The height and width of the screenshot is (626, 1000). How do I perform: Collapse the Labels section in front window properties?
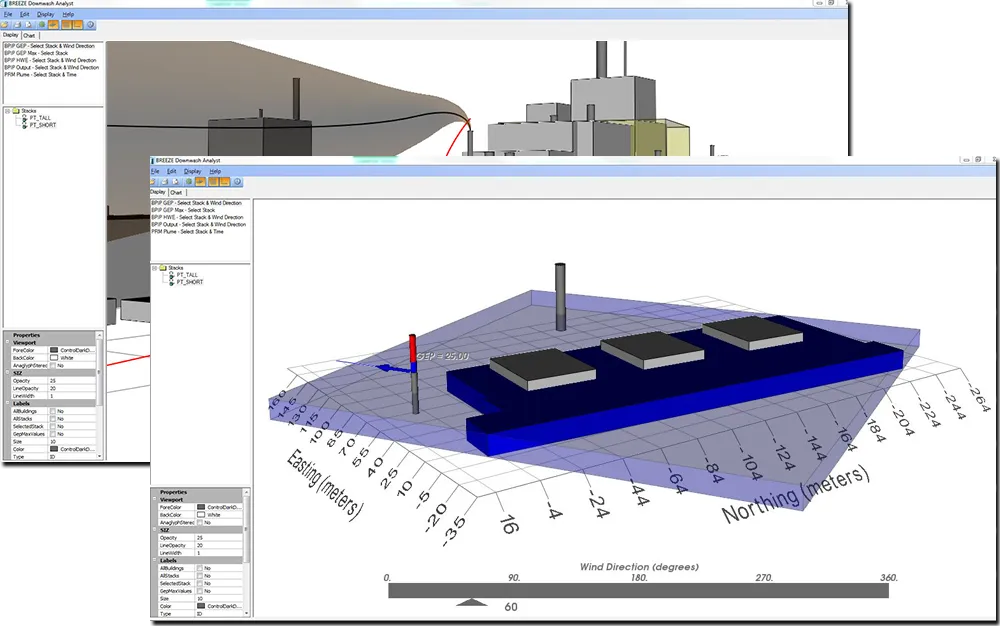155,560
